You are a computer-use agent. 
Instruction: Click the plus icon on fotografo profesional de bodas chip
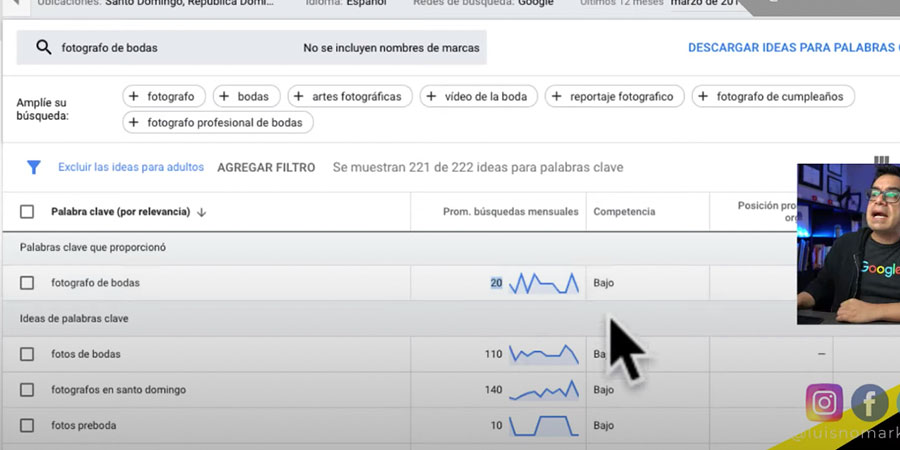pyautogui.click(x=134, y=122)
